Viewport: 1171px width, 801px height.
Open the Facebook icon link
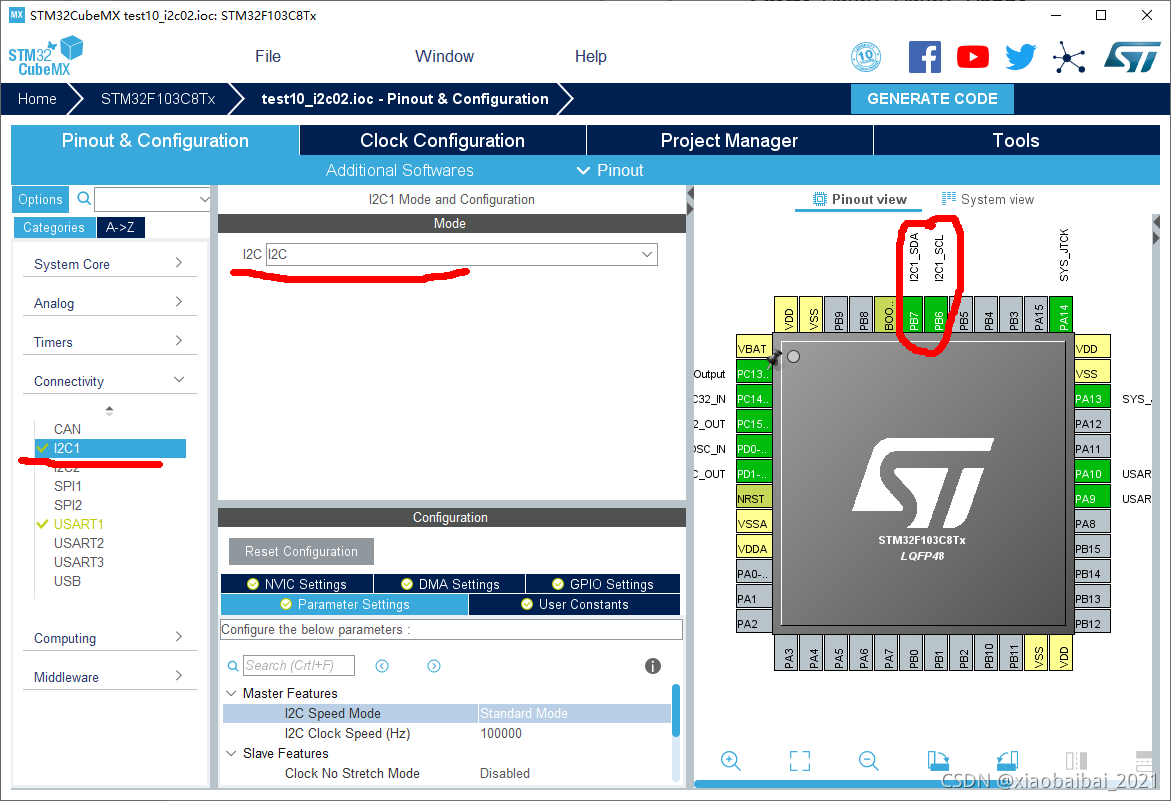pyautogui.click(x=925, y=57)
